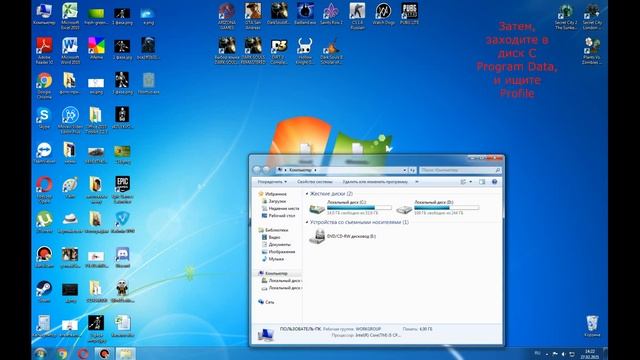This screenshot has height=360, width=640.
Task: Open the DVD/CD-RW drive in Explorer
Action: click(x=342, y=236)
